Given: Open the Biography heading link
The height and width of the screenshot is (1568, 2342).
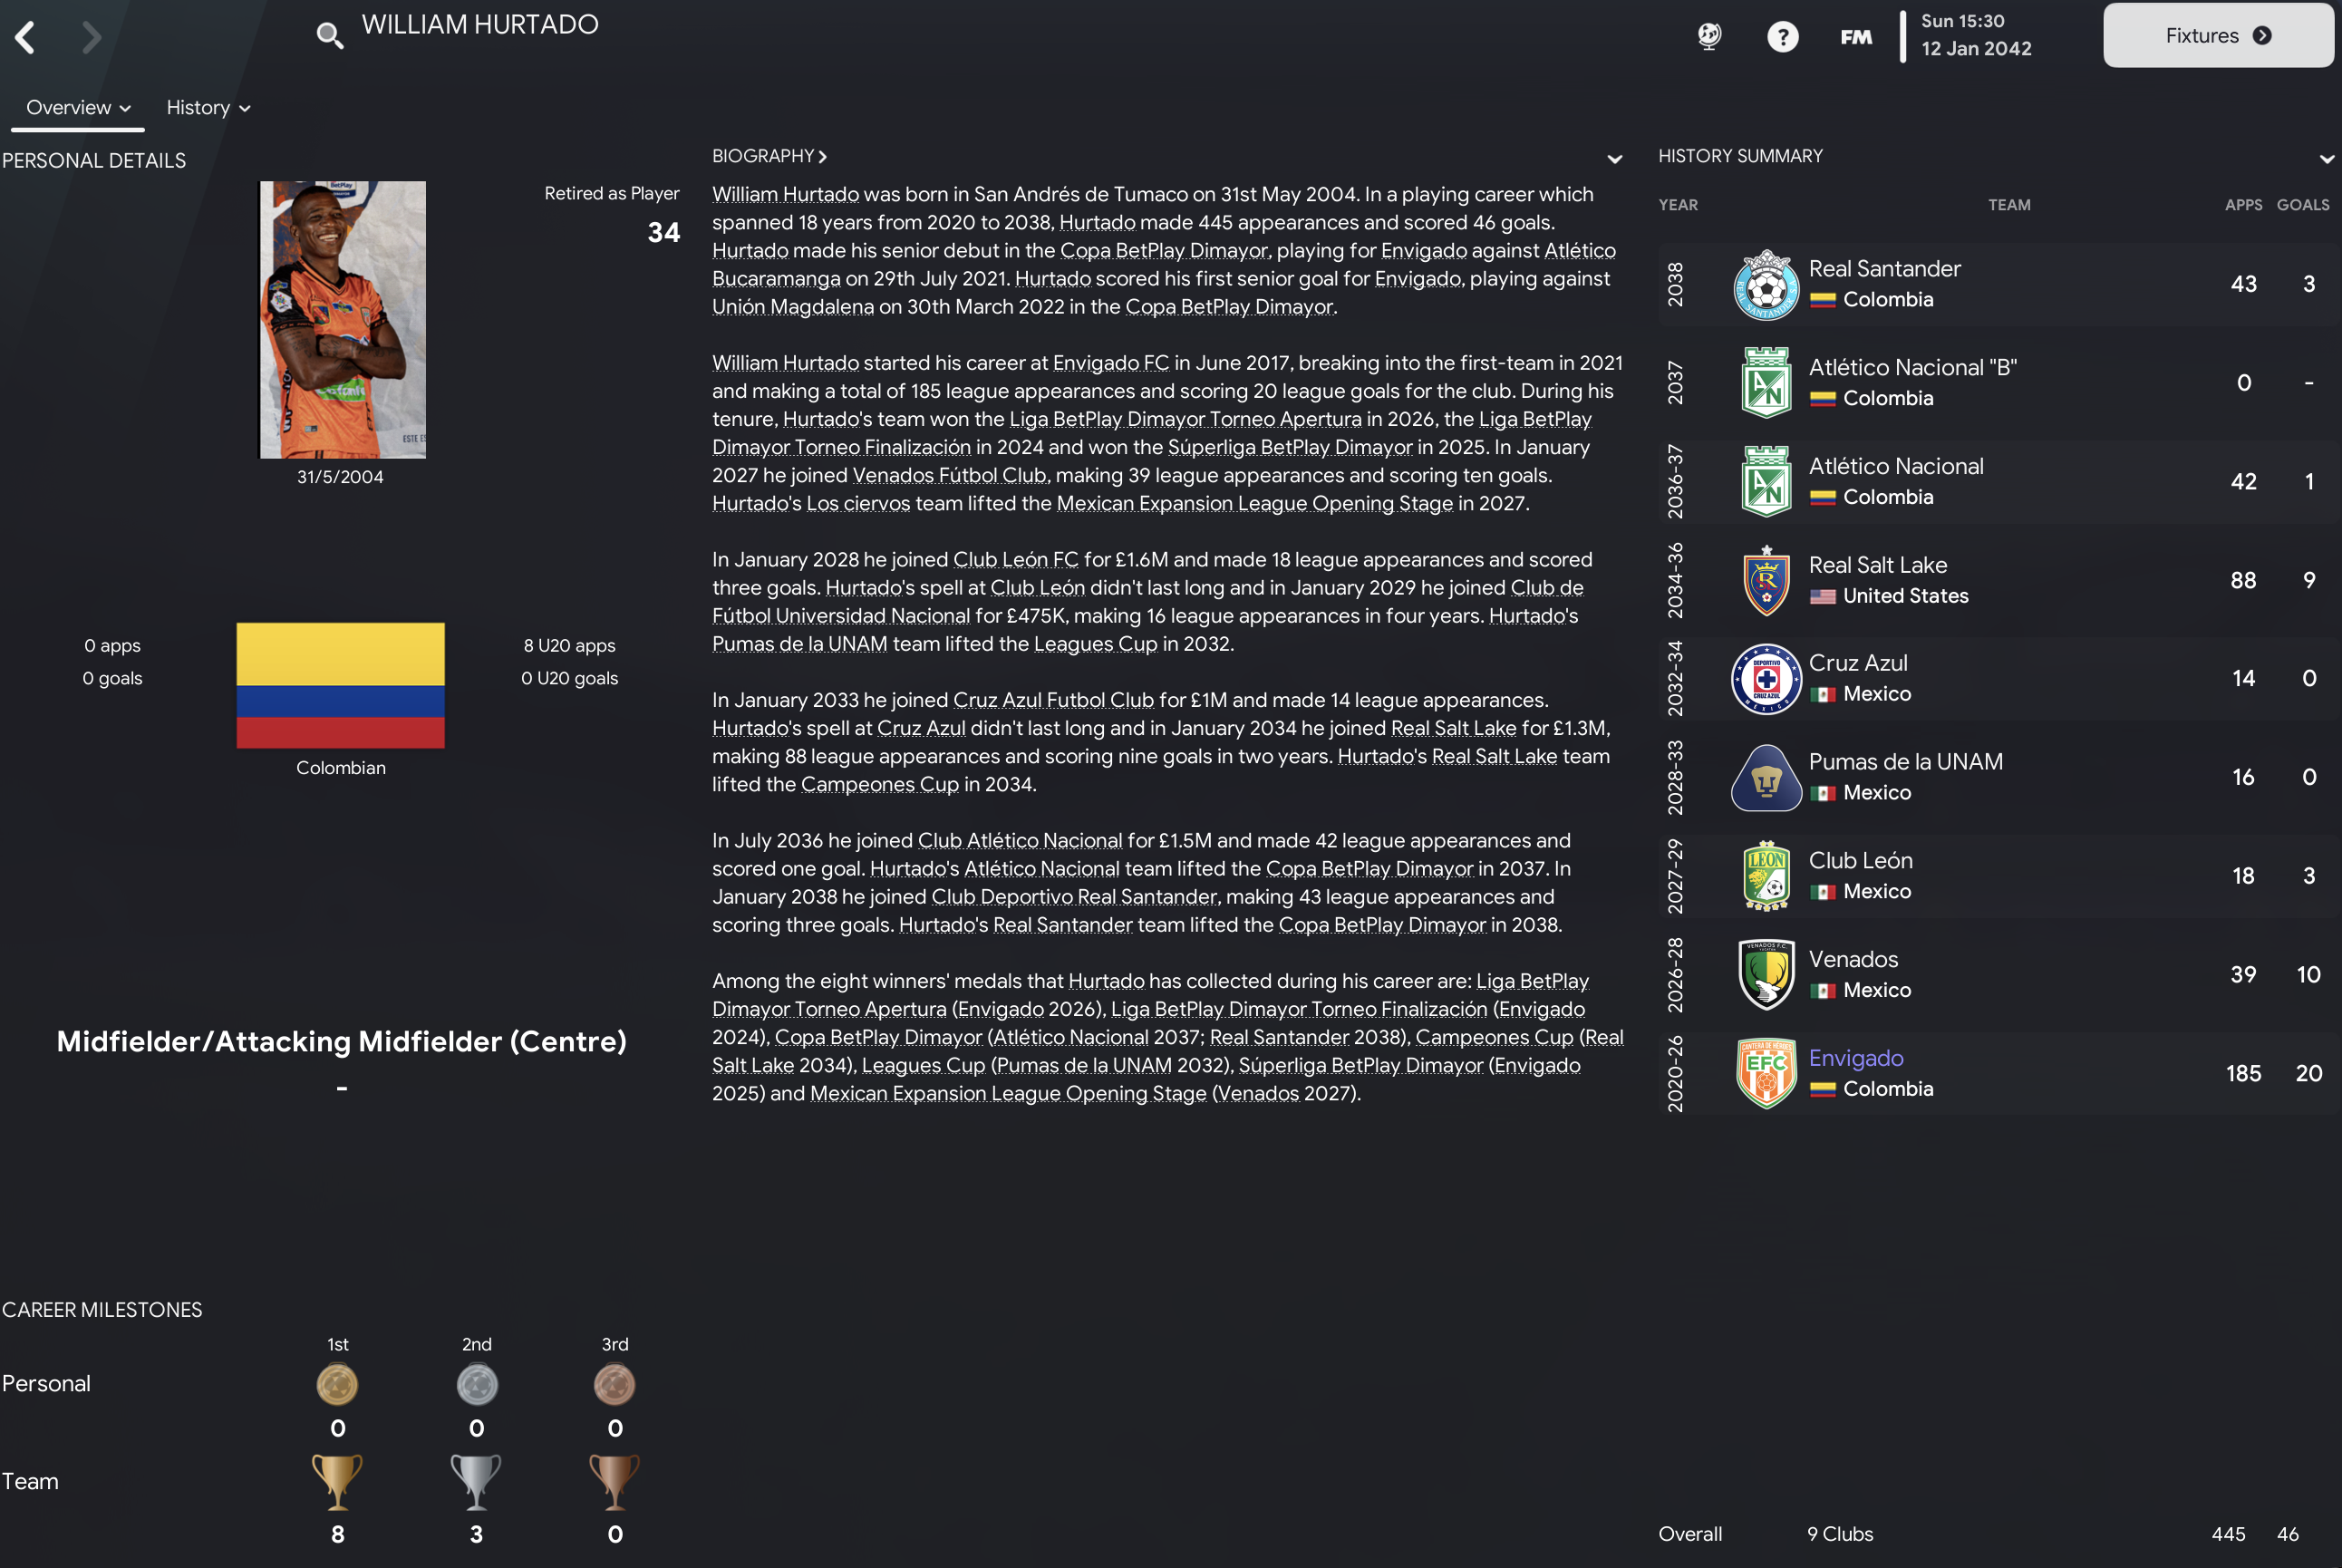Looking at the screenshot, I should (769, 156).
